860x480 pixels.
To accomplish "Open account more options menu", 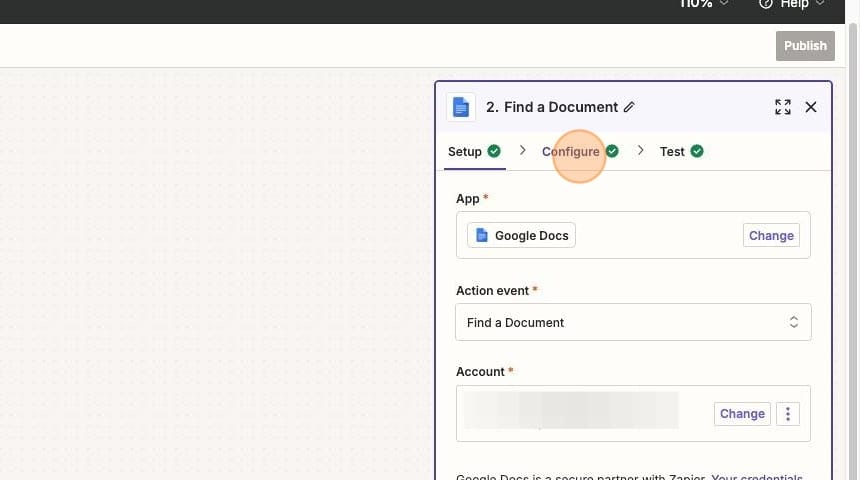I will (x=788, y=414).
